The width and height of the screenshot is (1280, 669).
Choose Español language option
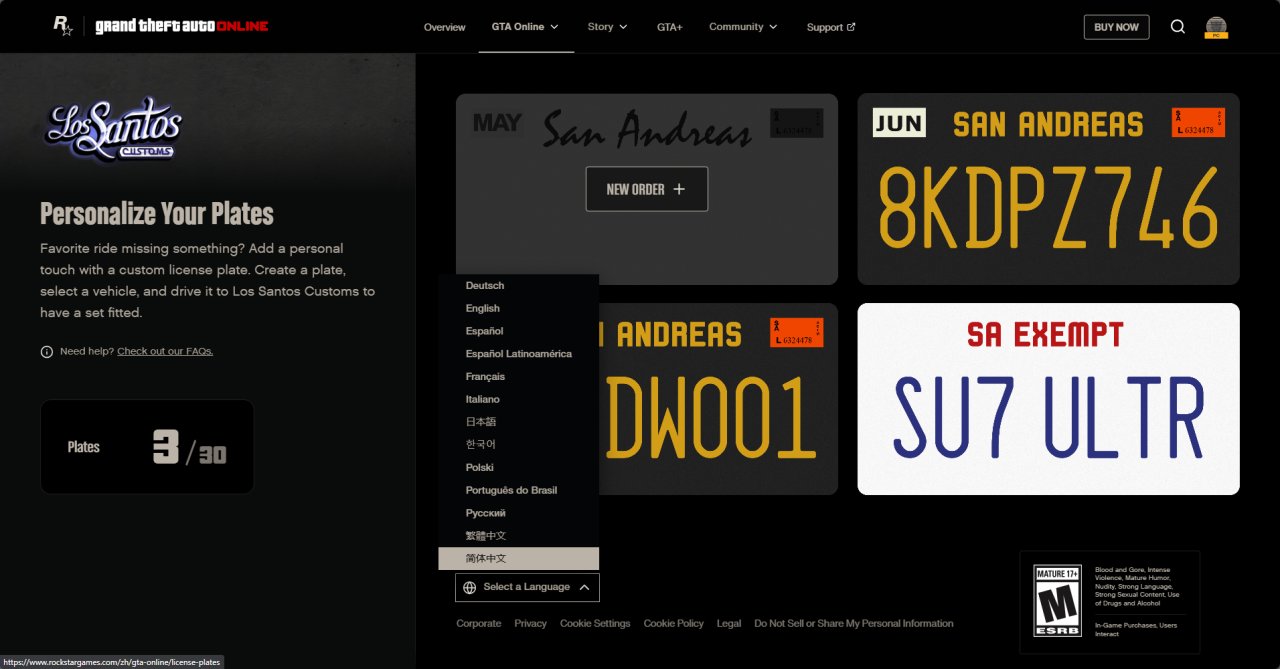(x=518, y=331)
